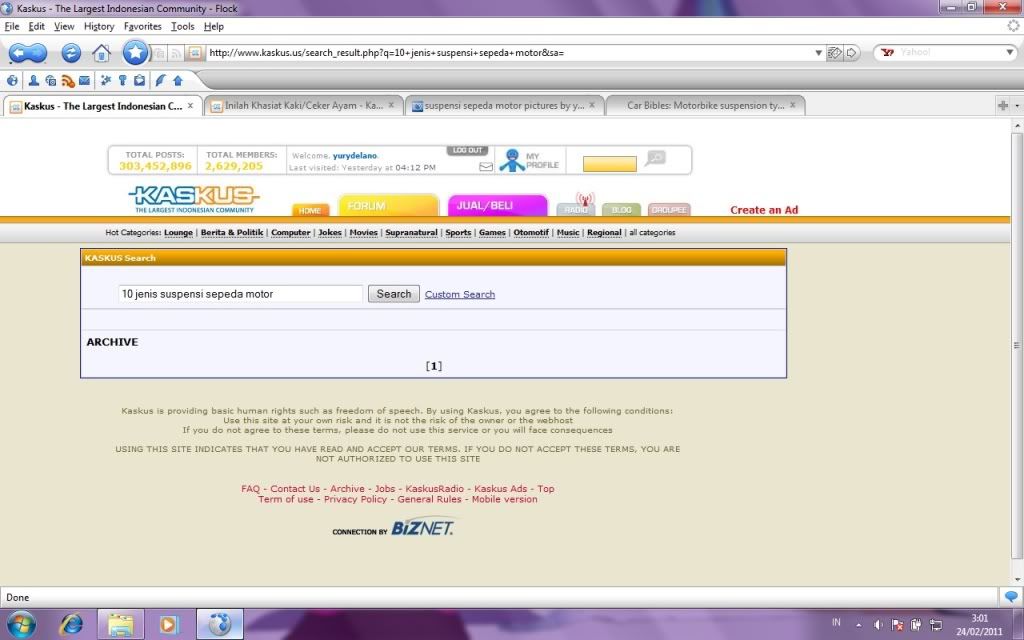The height and width of the screenshot is (640, 1024).
Task: Open the JUAL/BELI navigation tab
Action: pyautogui.click(x=498, y=205)
